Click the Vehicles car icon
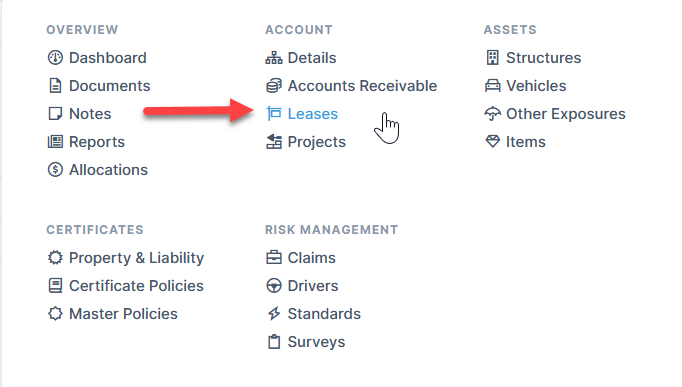 tap(492, 86)
